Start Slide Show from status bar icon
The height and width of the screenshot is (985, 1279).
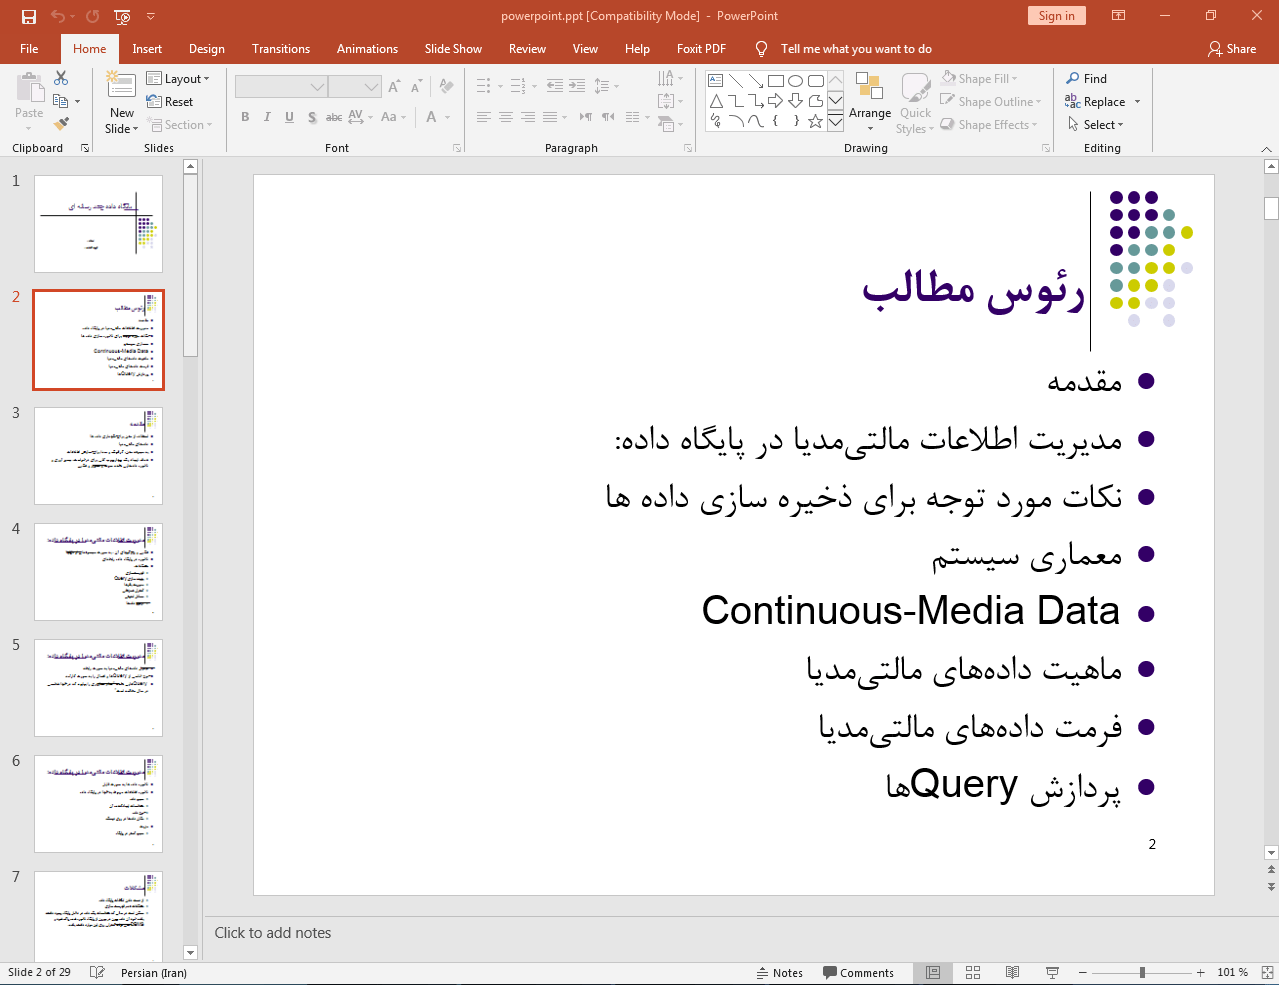(x=1052, y=972)
